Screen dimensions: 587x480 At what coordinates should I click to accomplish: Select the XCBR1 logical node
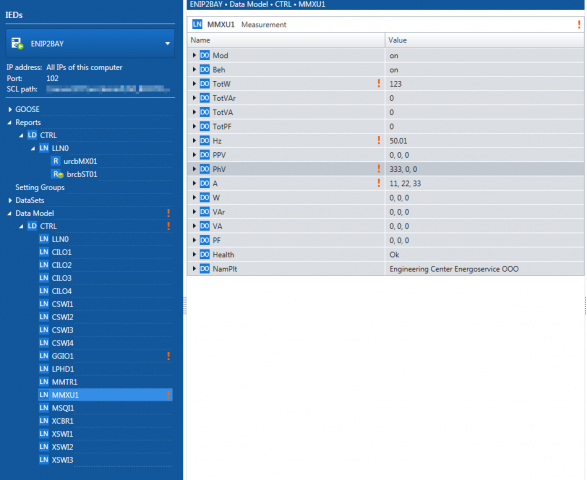63,421
